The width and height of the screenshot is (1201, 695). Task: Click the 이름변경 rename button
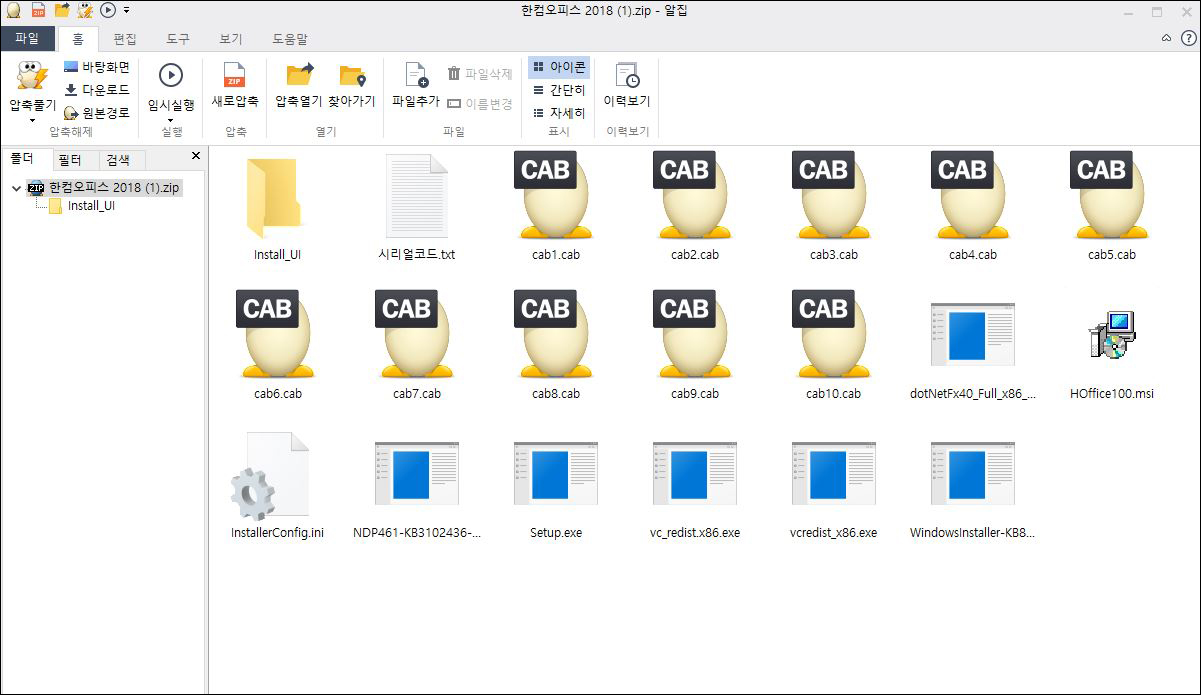(480, 103)
